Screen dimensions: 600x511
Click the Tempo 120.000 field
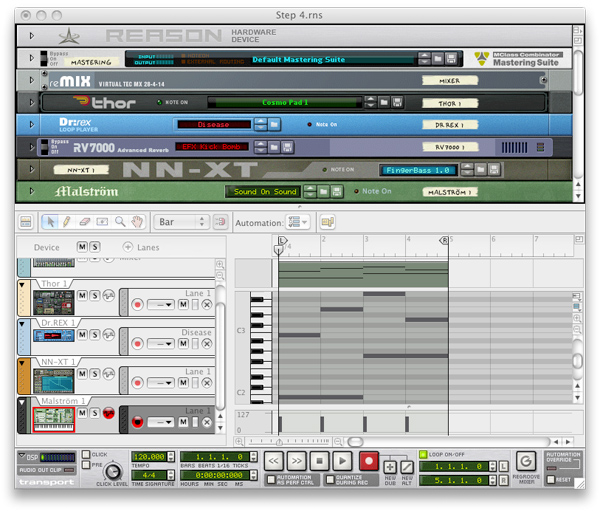click(149, 457)
